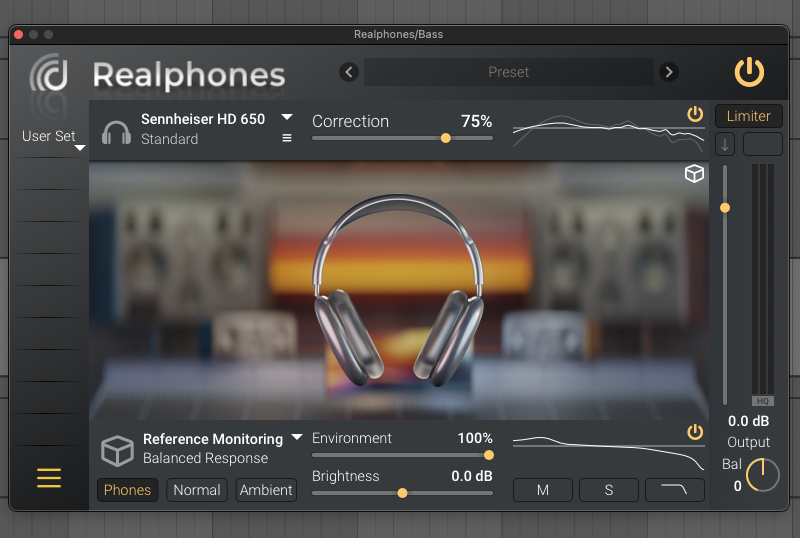Click the environment response curve graph
The width and height of the screenshot is (800, 538).
point(608,453)
